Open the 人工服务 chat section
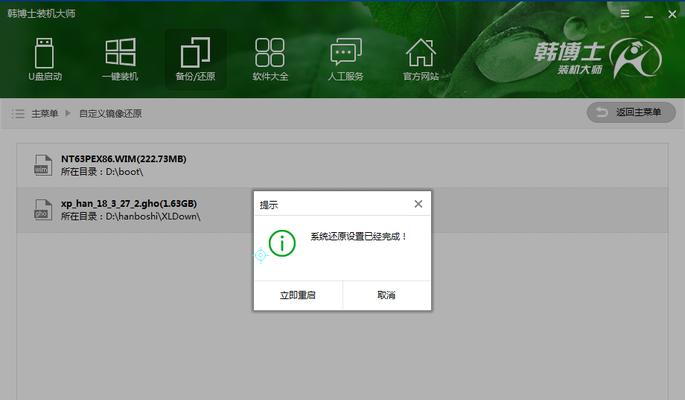This screenshot has width=685, height=400. (x=346, y=59)
